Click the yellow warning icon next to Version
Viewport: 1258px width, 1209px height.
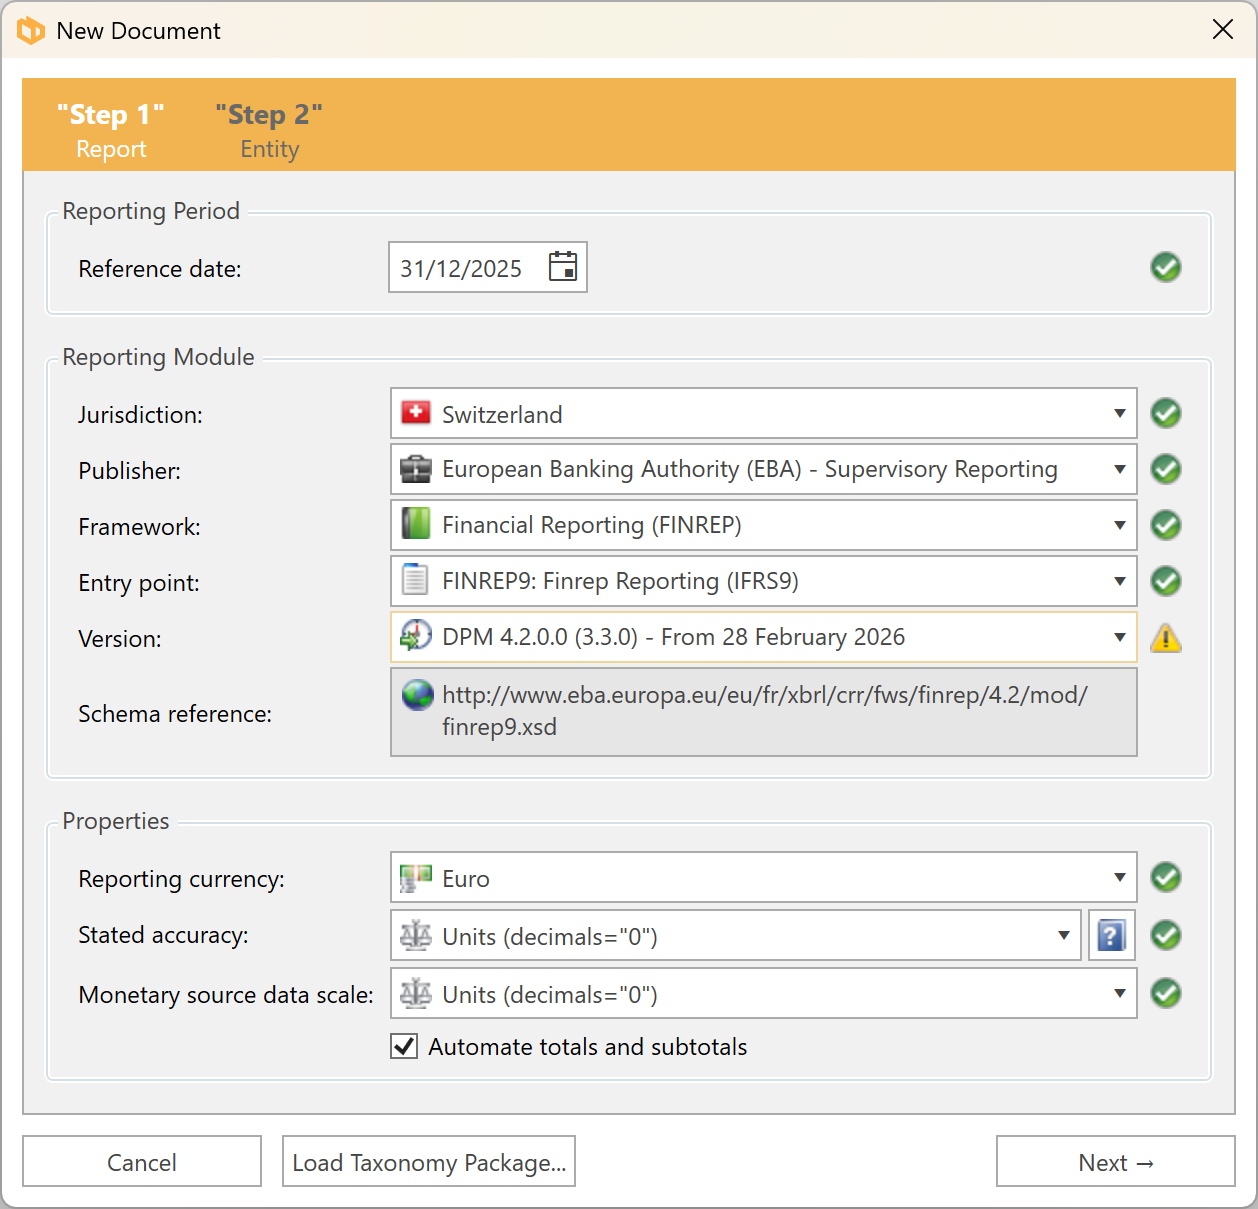point(1166,638)
